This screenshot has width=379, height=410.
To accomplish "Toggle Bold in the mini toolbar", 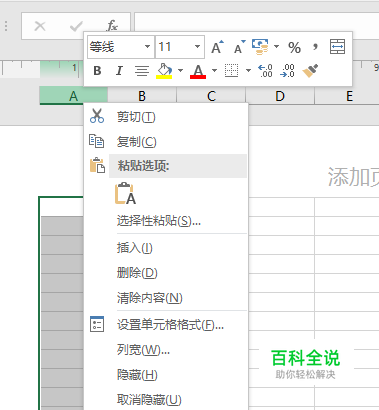I will 97,71.
